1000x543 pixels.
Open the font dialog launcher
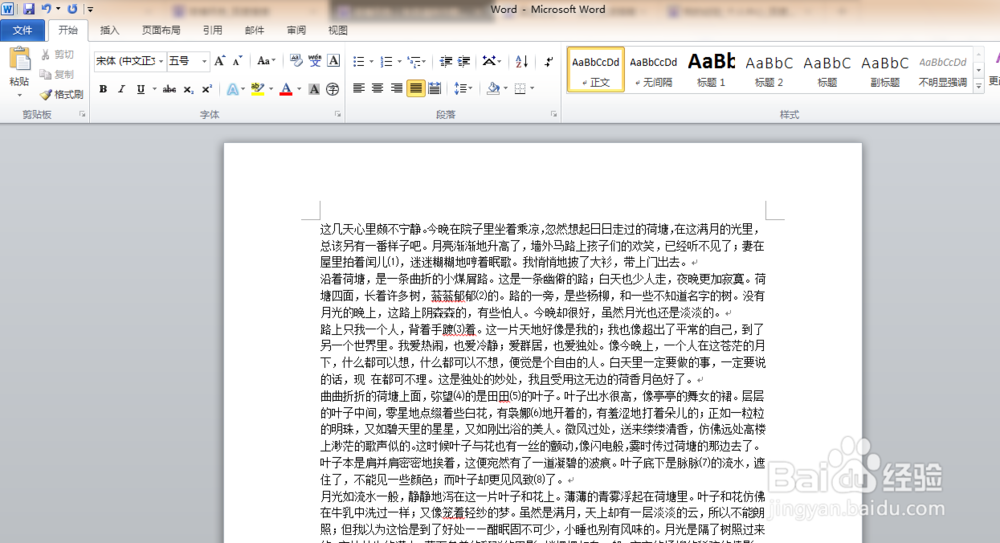(337, 114)
